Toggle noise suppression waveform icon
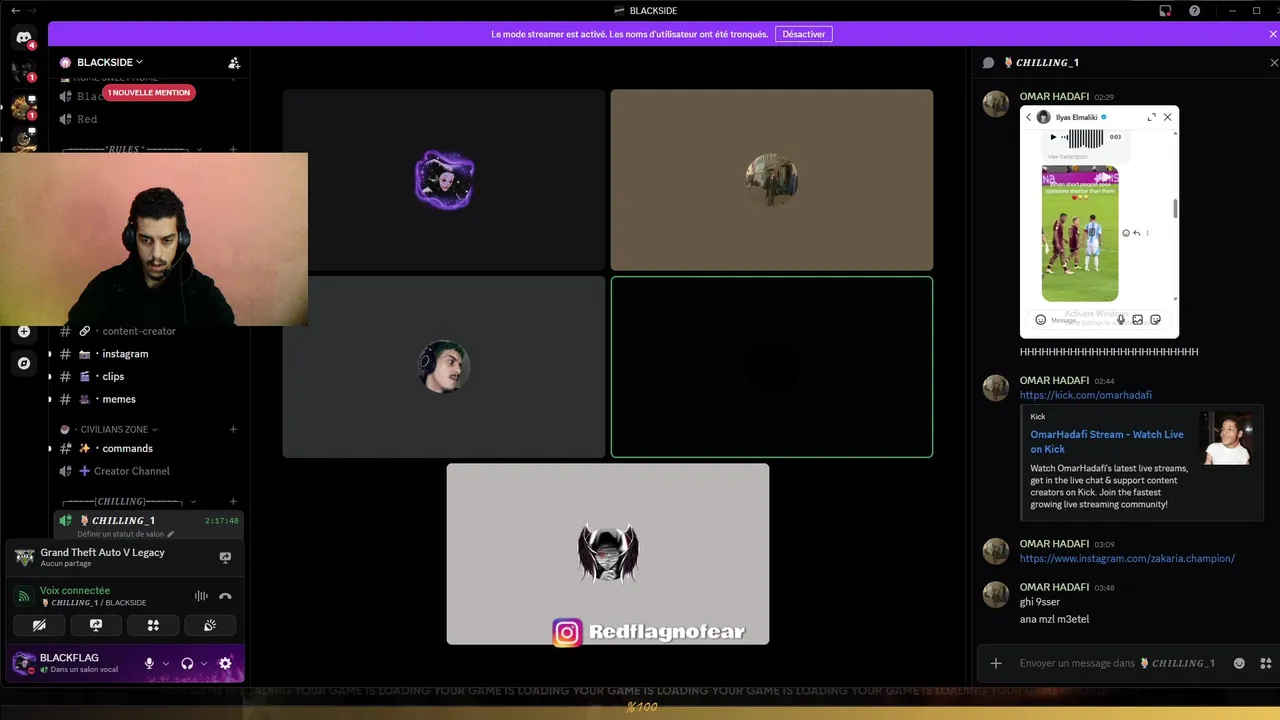The width and height of the screenshot is (1280, 720). 201,596
